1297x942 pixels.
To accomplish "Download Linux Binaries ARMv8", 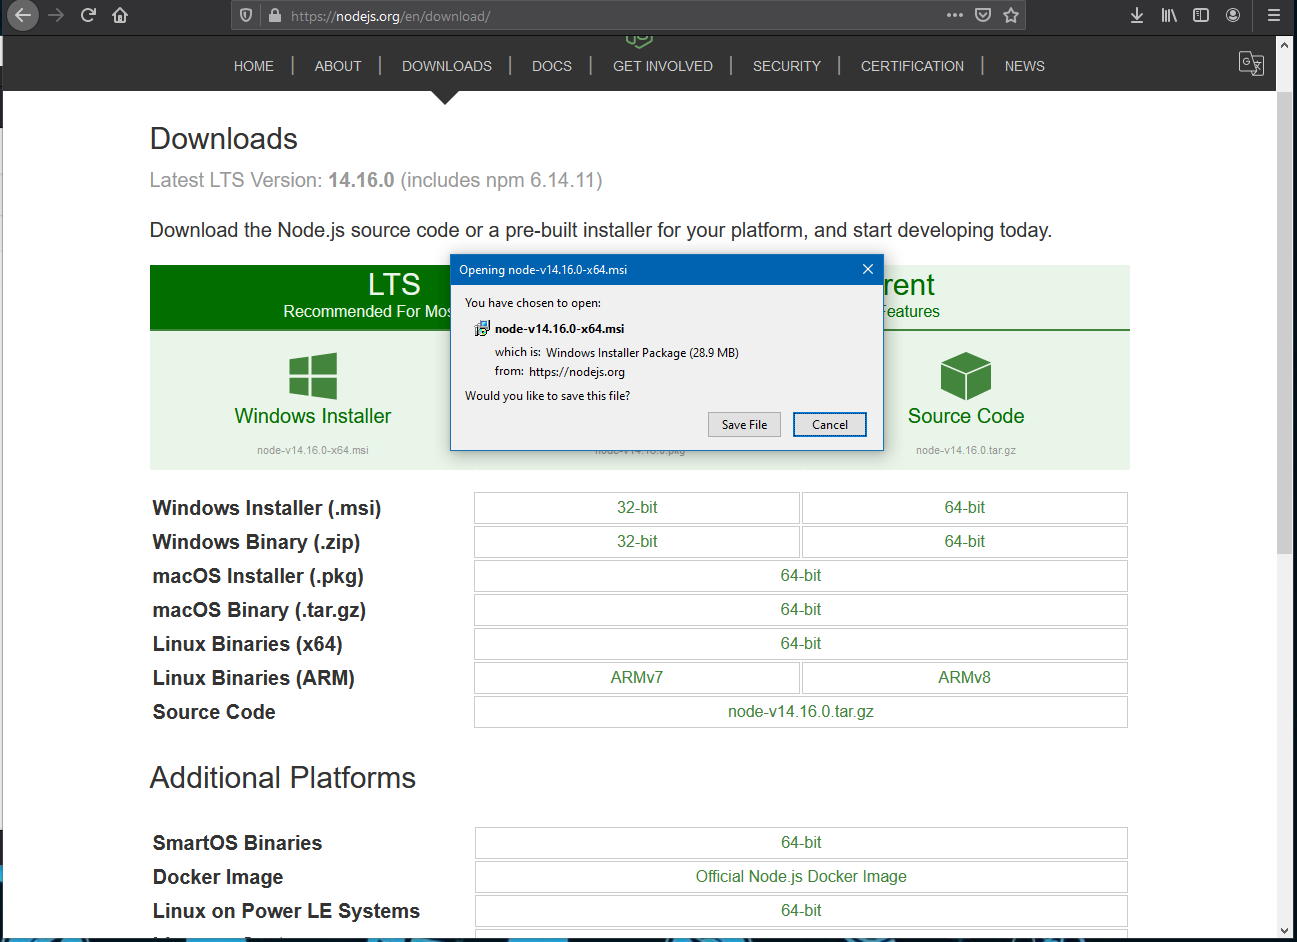I will tap(965, 678).
